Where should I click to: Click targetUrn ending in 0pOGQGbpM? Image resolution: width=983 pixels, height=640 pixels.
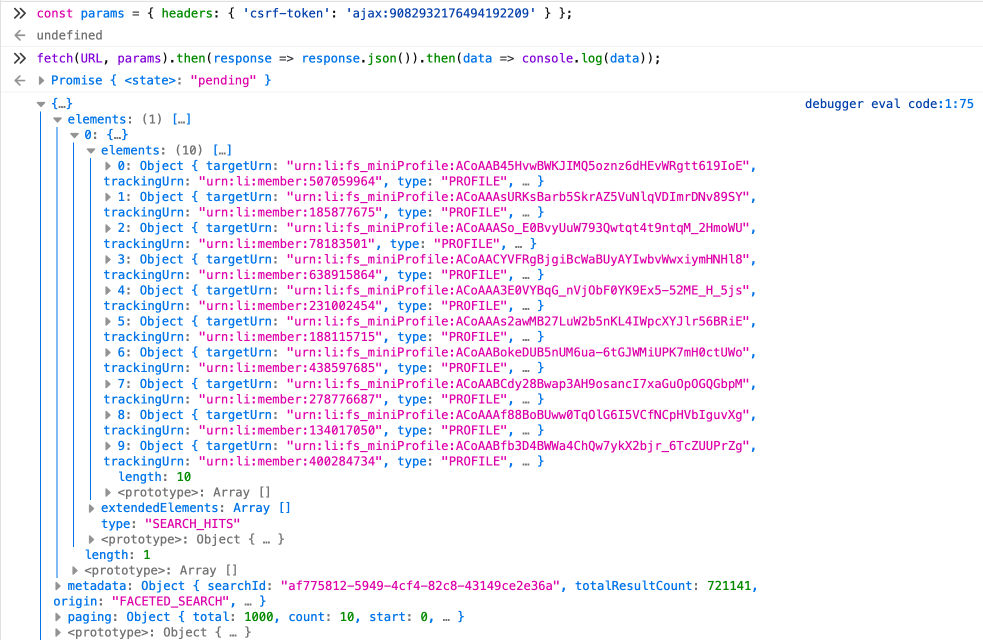coord(518,384)
